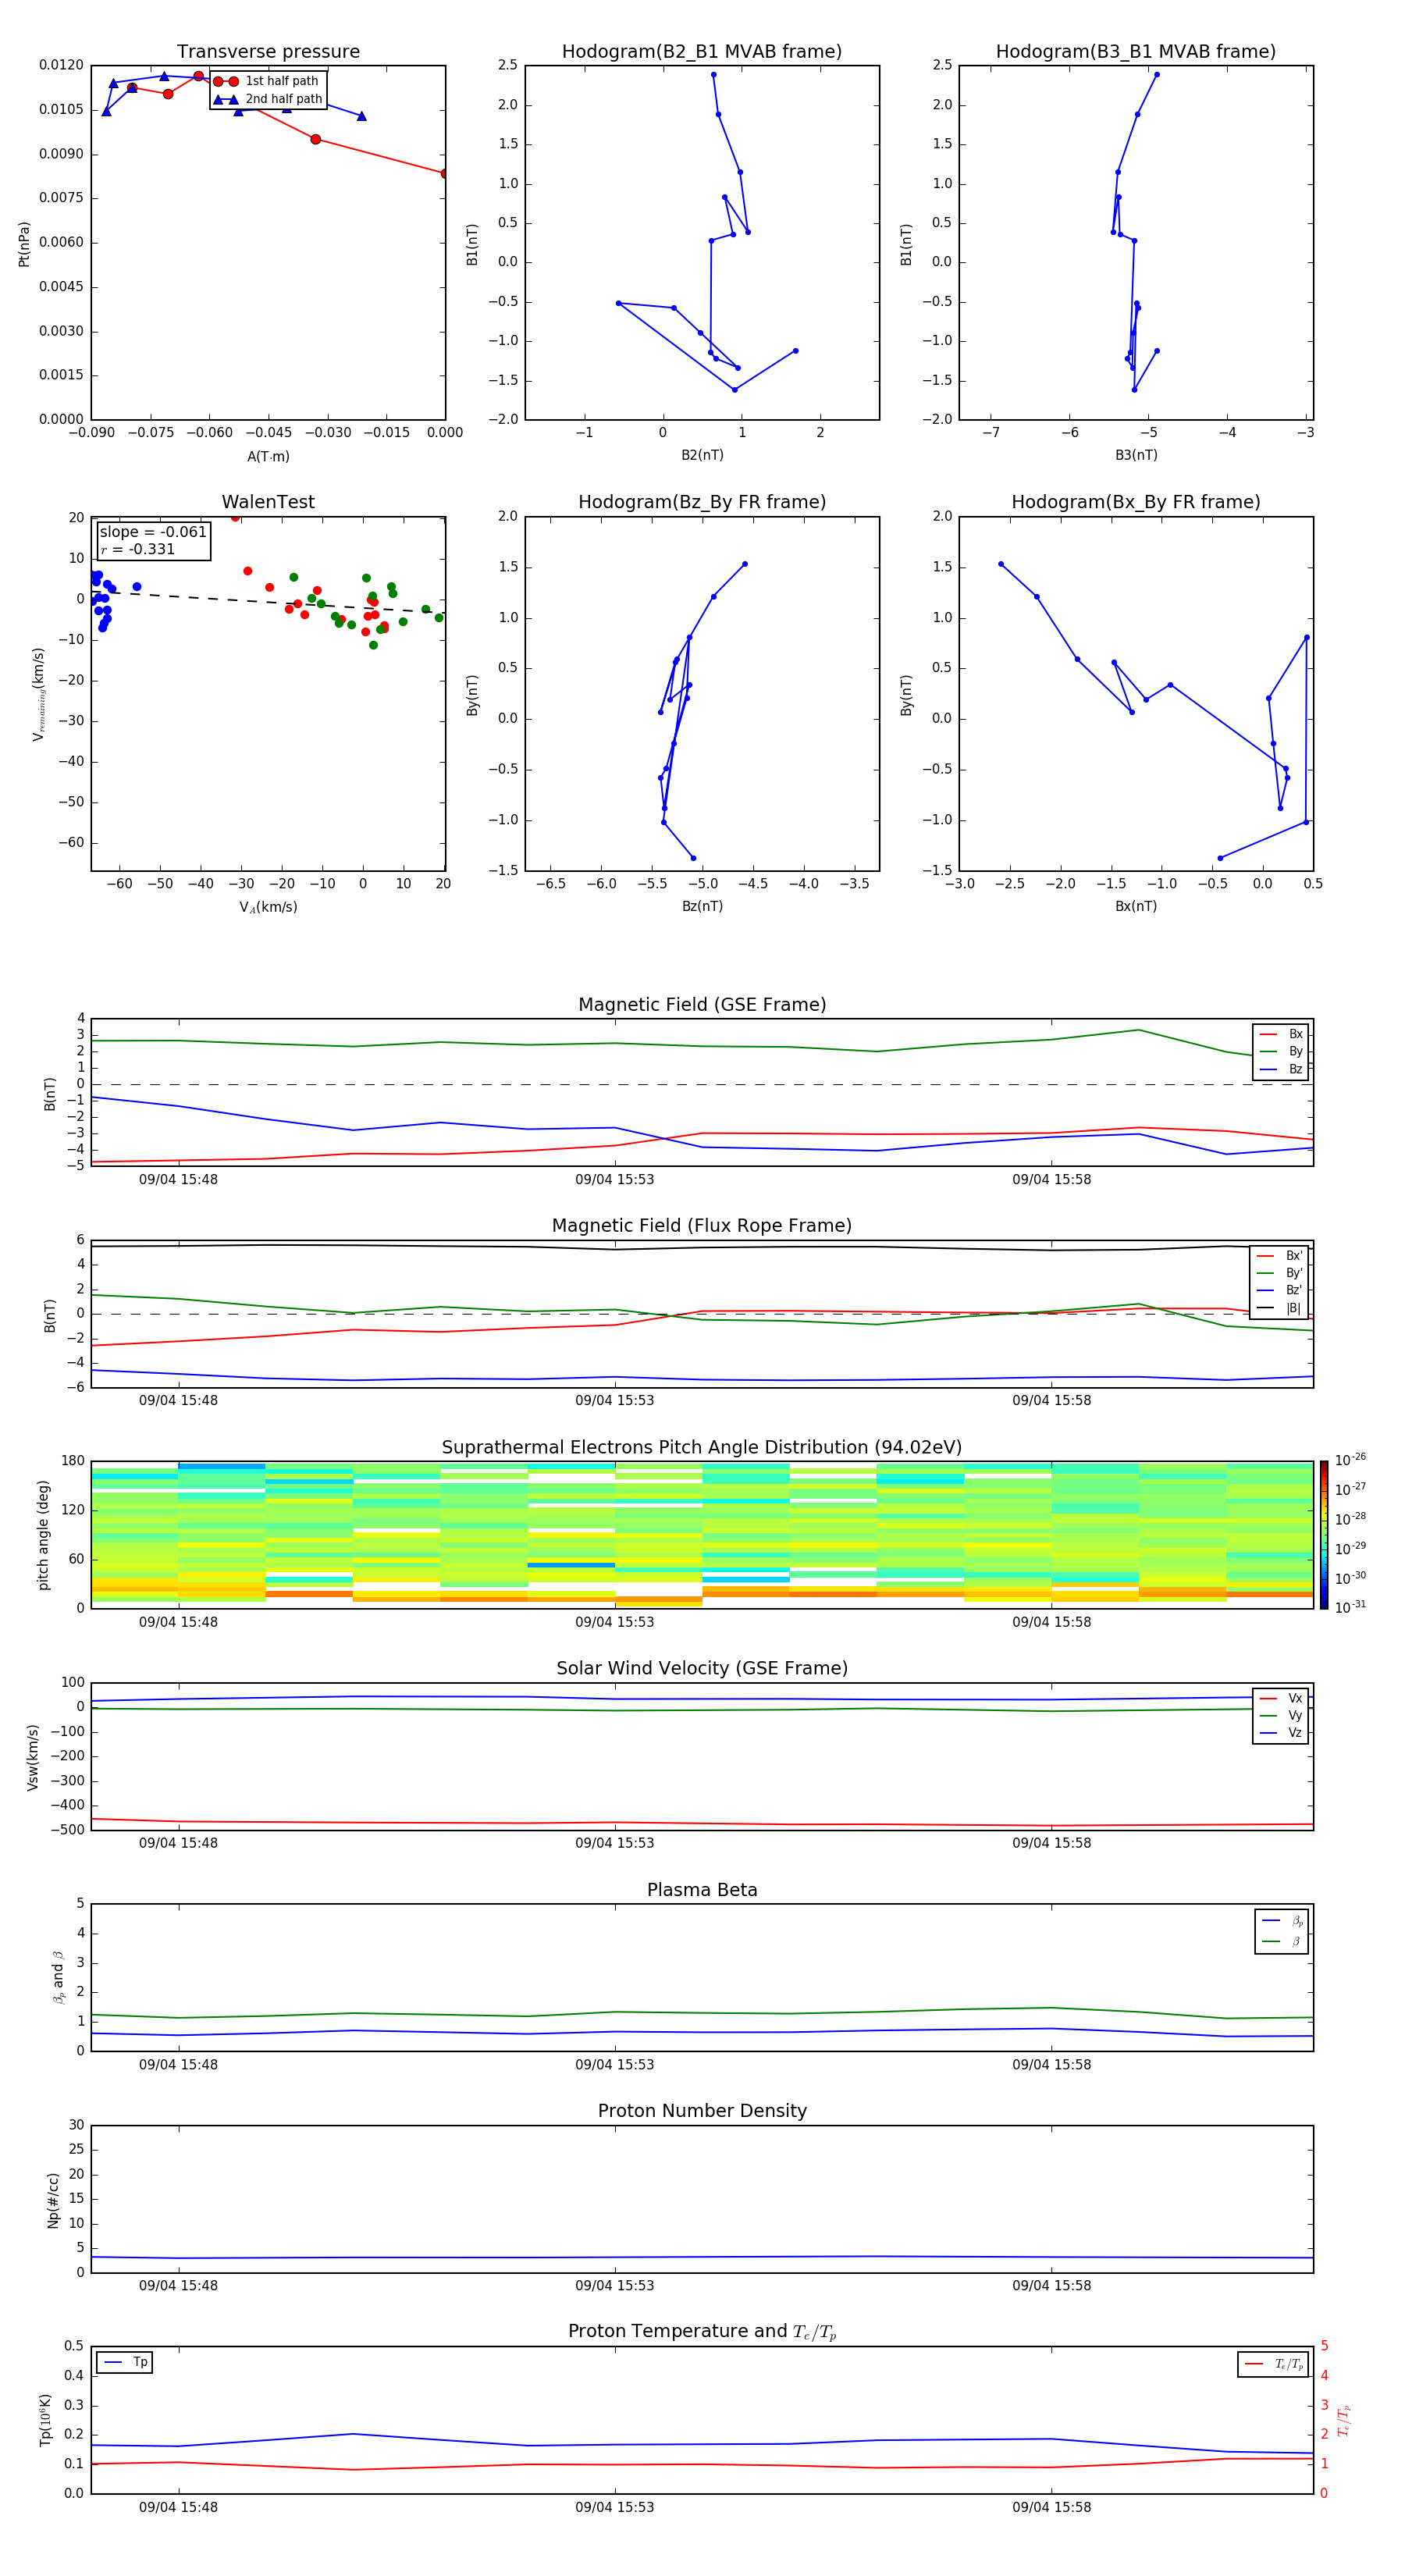This screenshot has width=1405, height=2576.
Task: Click the |B| legend entry in Flux Rope Frame plot
Action: (x=1279, y=1308)
